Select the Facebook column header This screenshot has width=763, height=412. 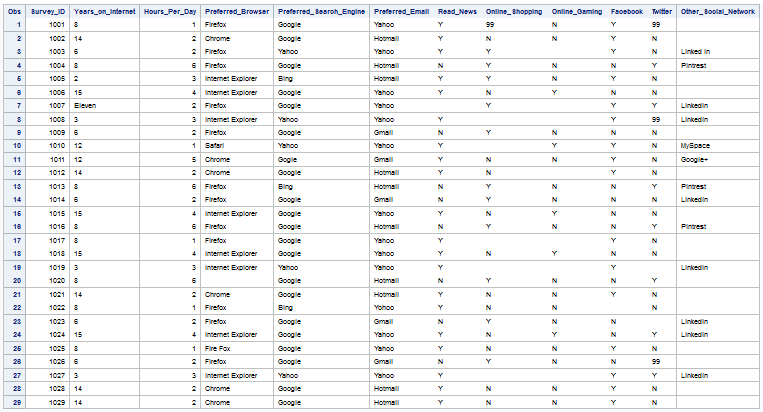(x=627, y=10)
